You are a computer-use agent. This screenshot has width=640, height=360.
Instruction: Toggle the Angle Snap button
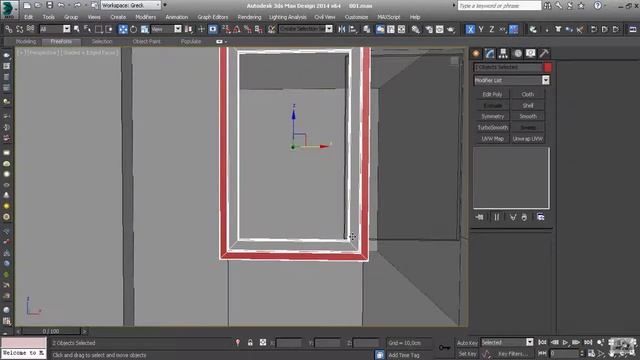pos(237,29)
